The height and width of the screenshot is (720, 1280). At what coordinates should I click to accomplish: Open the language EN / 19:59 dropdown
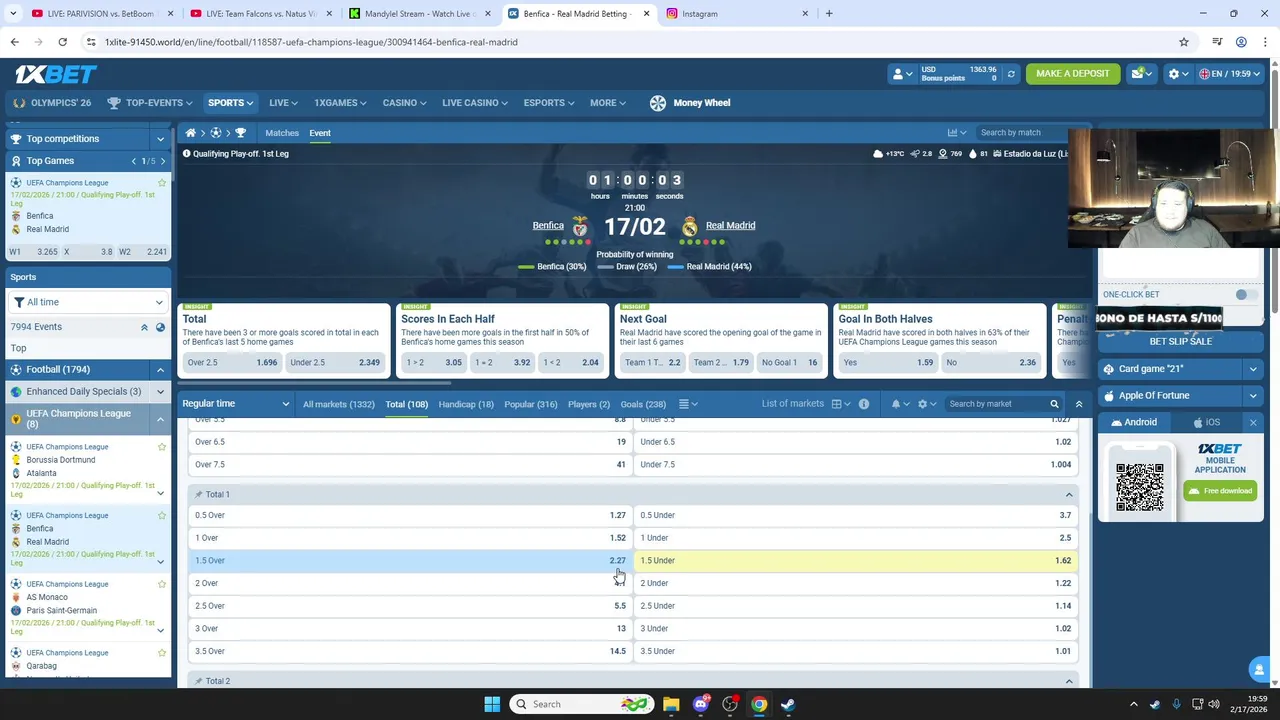1229,74
